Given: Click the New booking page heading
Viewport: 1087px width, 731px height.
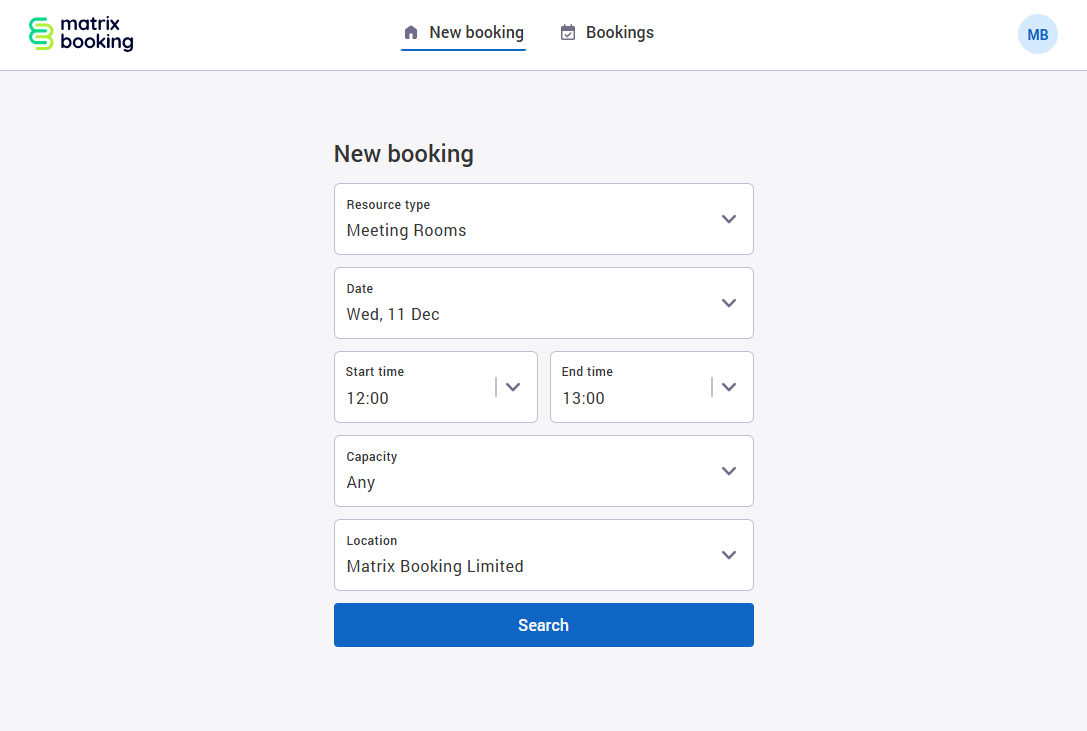Looking at the screenshot, I should coord(403,153).
